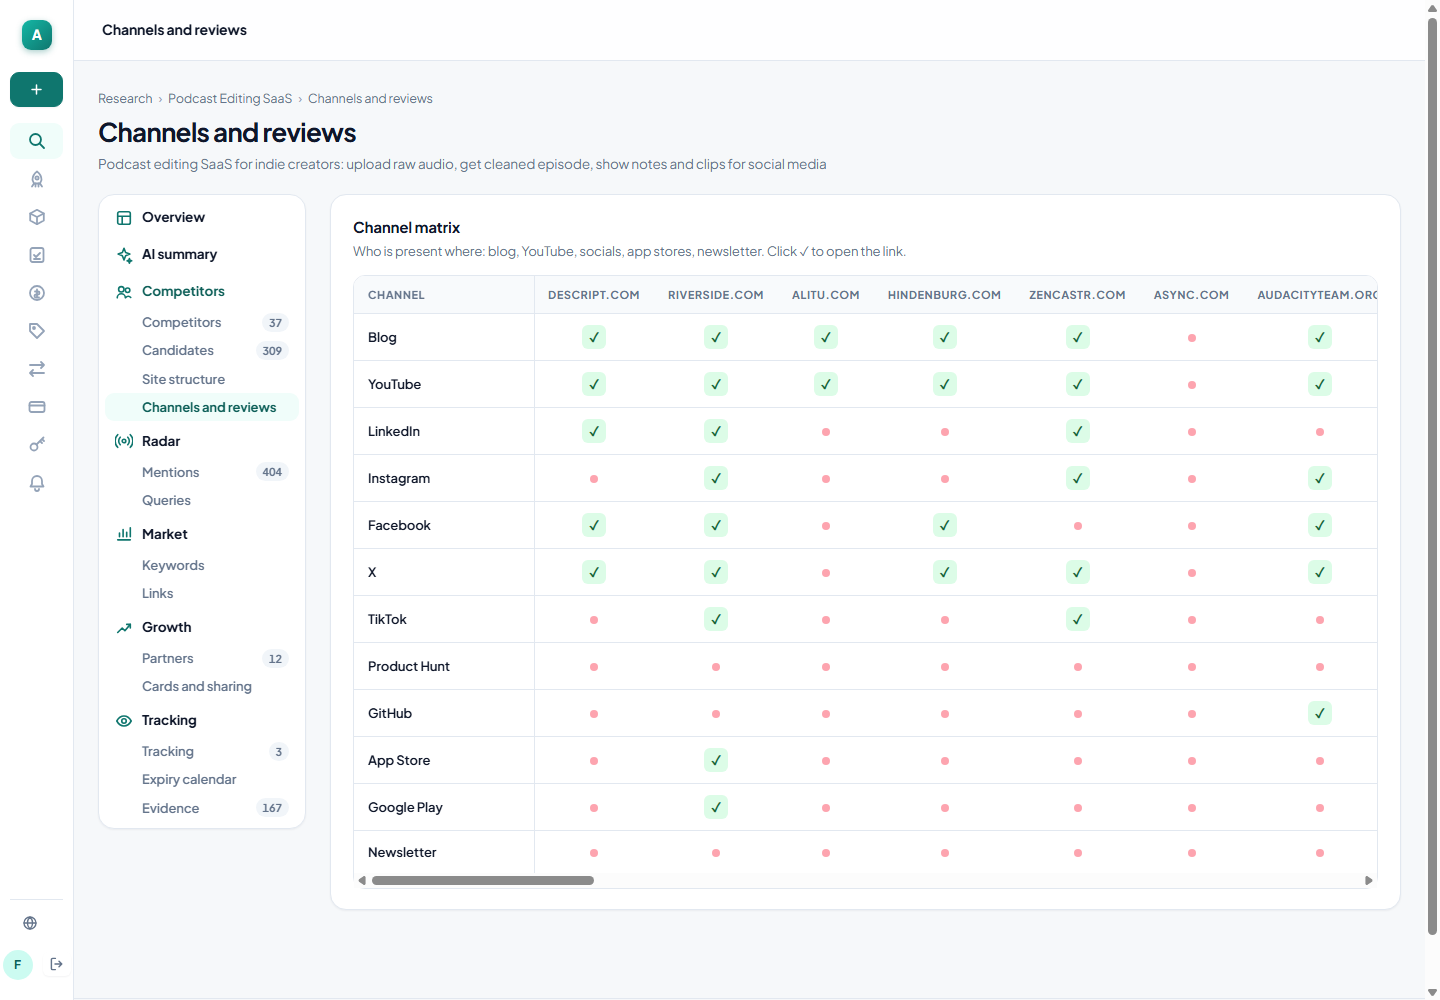Select the Growth section heading
Image resolution: width=1440 pixels, height=1000 pixels.
[x=202, y=627]
